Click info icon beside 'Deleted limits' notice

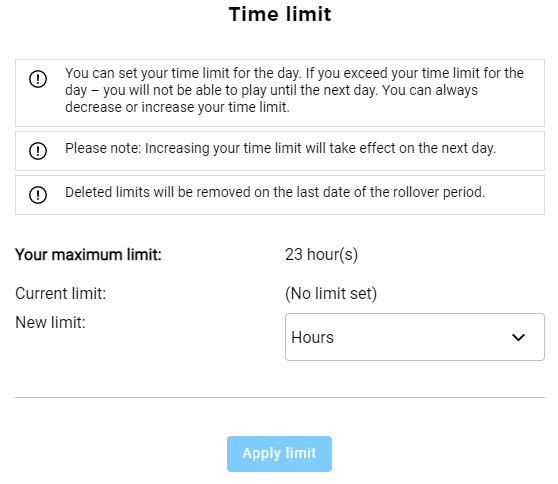(x=38, y=195)
